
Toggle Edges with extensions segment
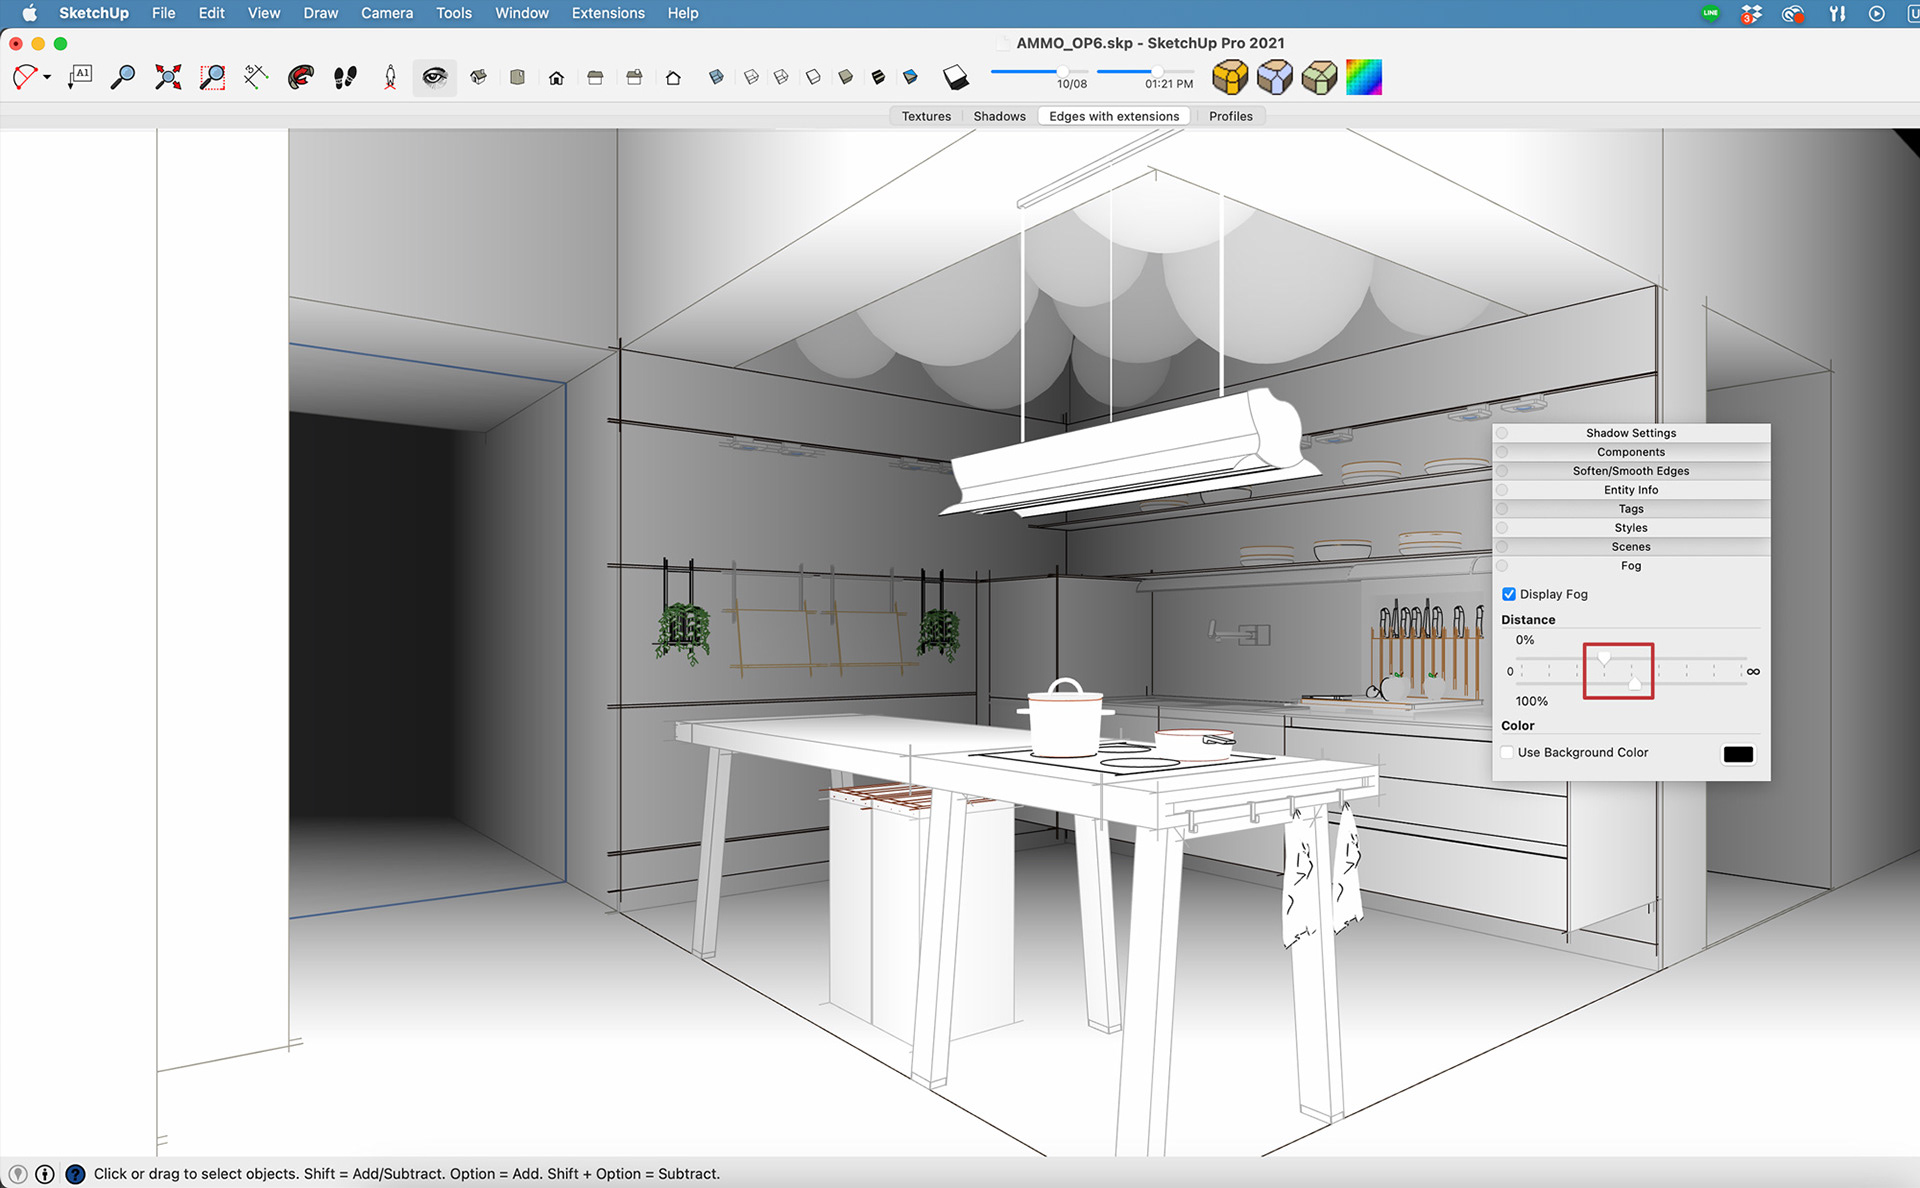(x=1114, y=116)
